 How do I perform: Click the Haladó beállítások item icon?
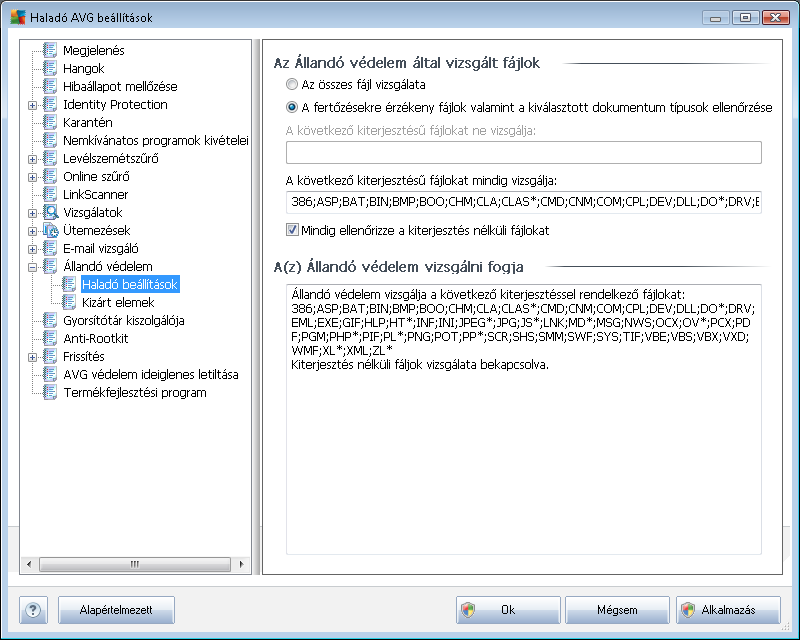point(68,284)
